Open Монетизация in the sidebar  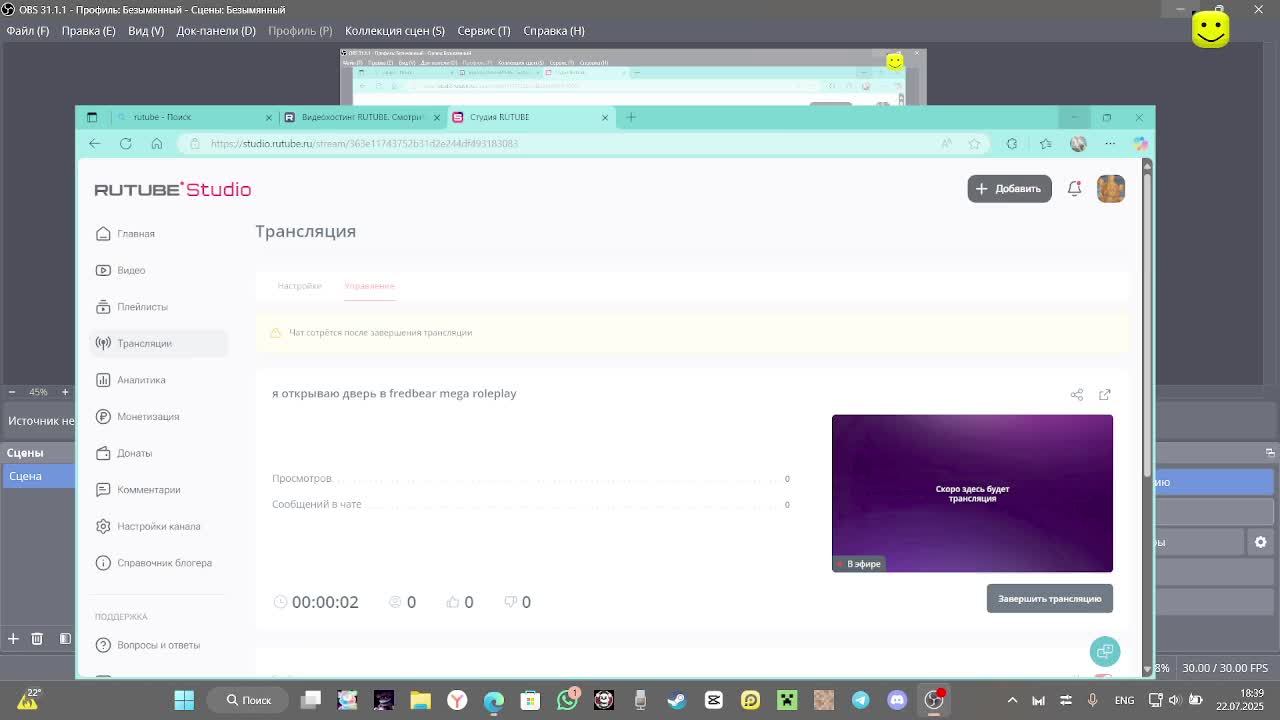point(137,416)
